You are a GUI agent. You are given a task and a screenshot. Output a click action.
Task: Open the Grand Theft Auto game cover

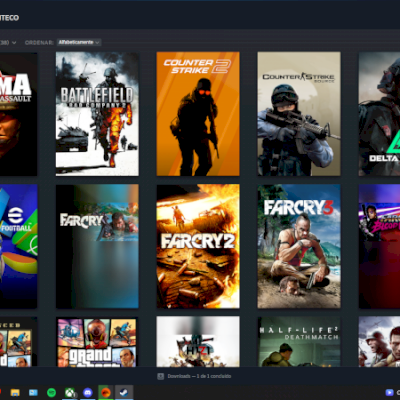pyautogui.click(x=97, y=342)
